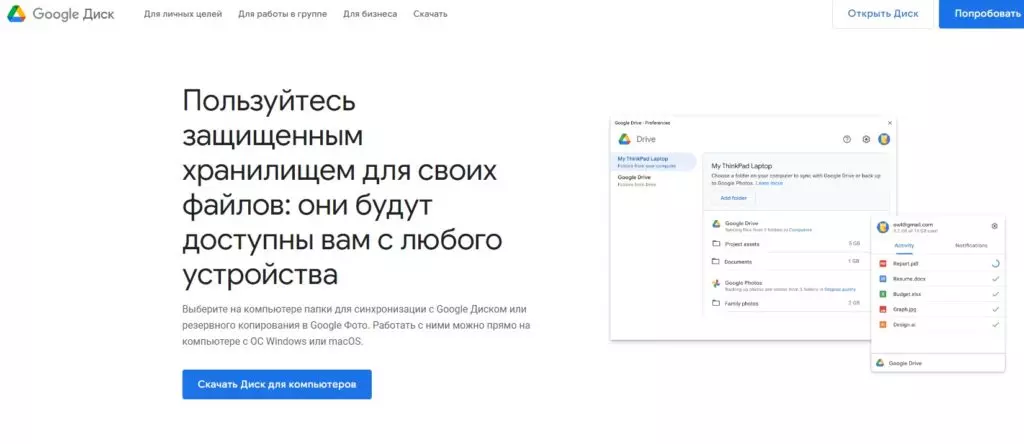Click the checkmark next to Resume.docx
The image size is (1024, 444).
pyautogui.click(x=995, y=279)
